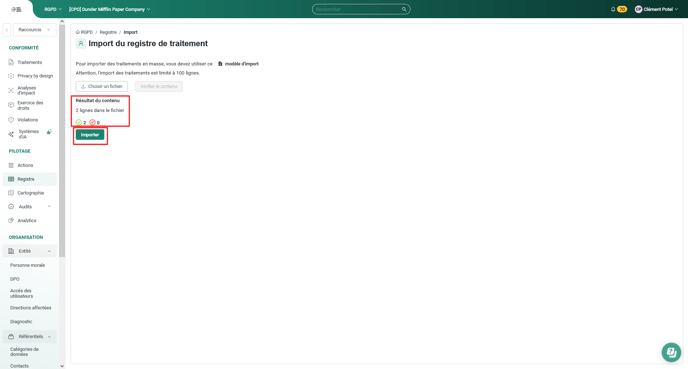This screenshot has width=688, height=369.
Task: Click the search magnifier icon
Action: (x=404, y=9)
